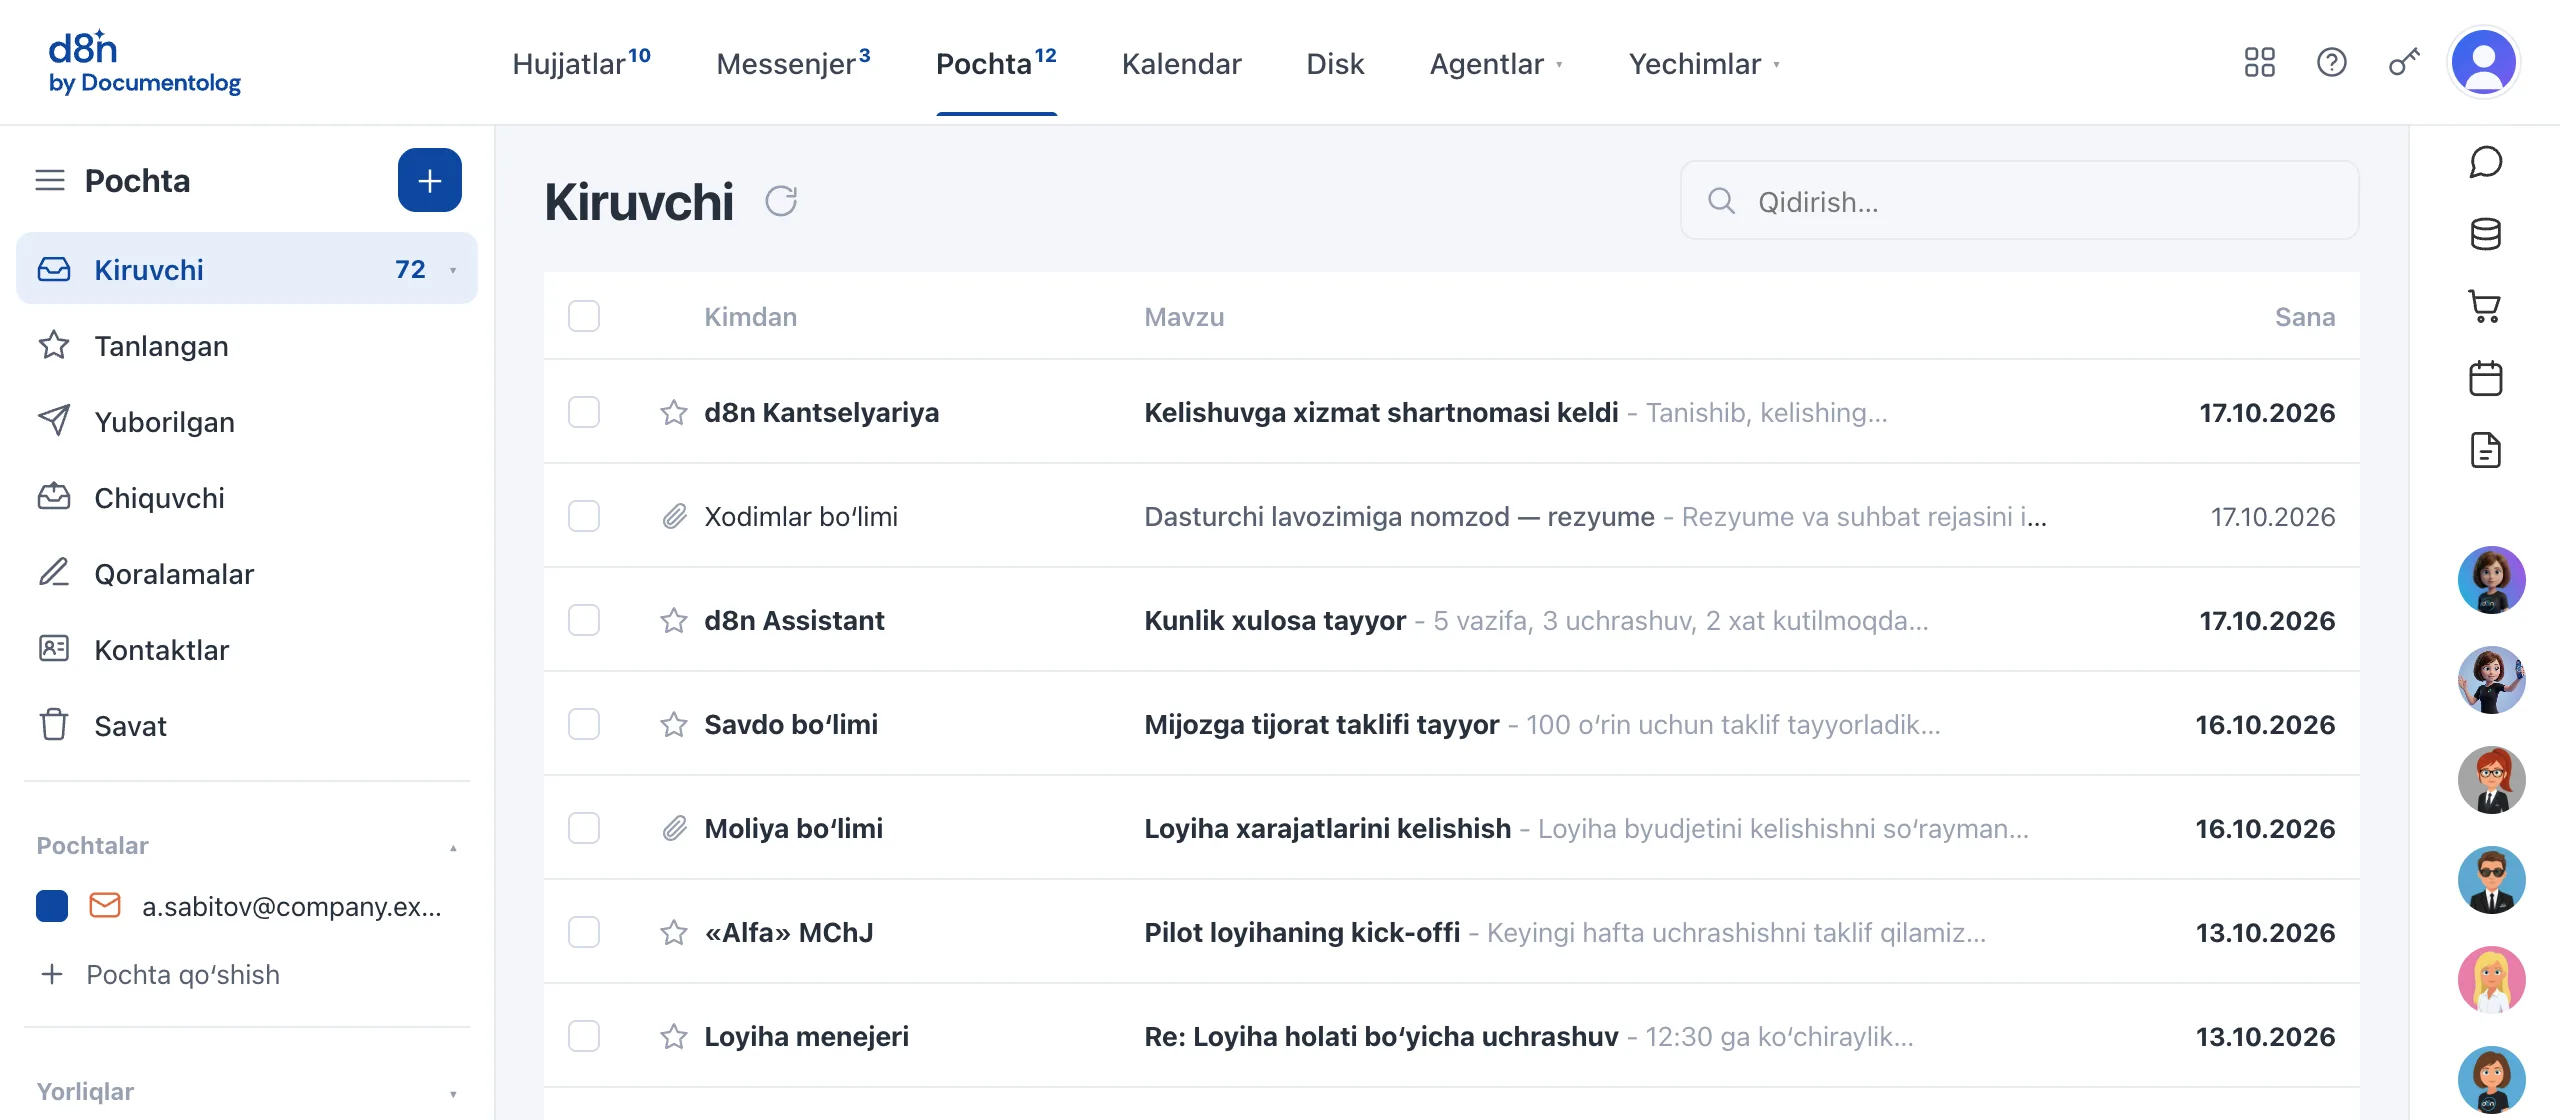
Task: Click the attachment icon on Moliya bo'limi email
Action: 674,828
